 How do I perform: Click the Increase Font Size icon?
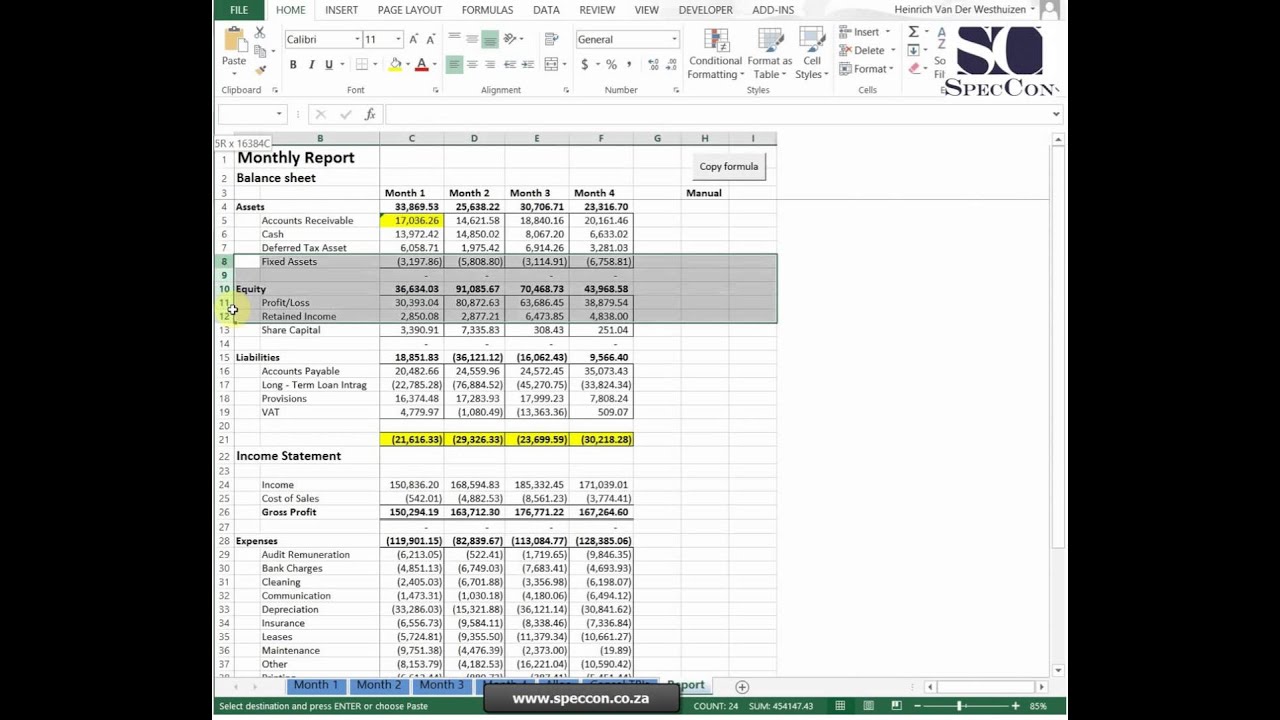414,39
